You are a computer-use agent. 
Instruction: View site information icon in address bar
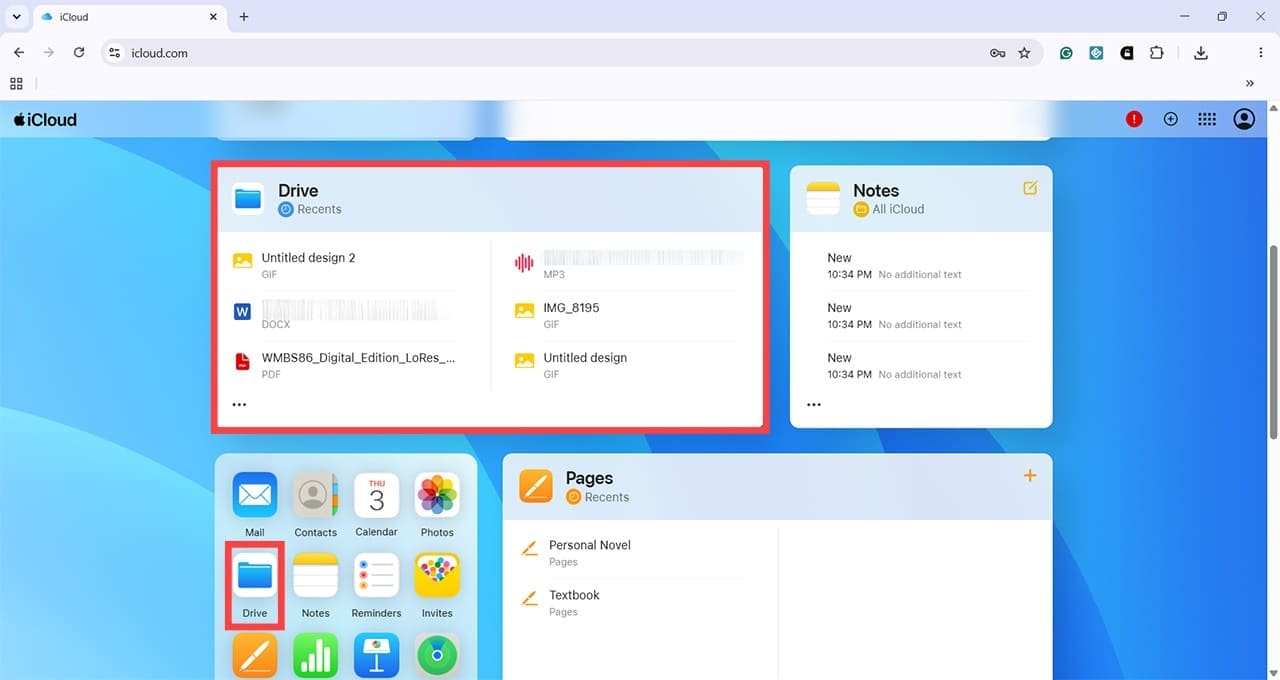(115, 53)
